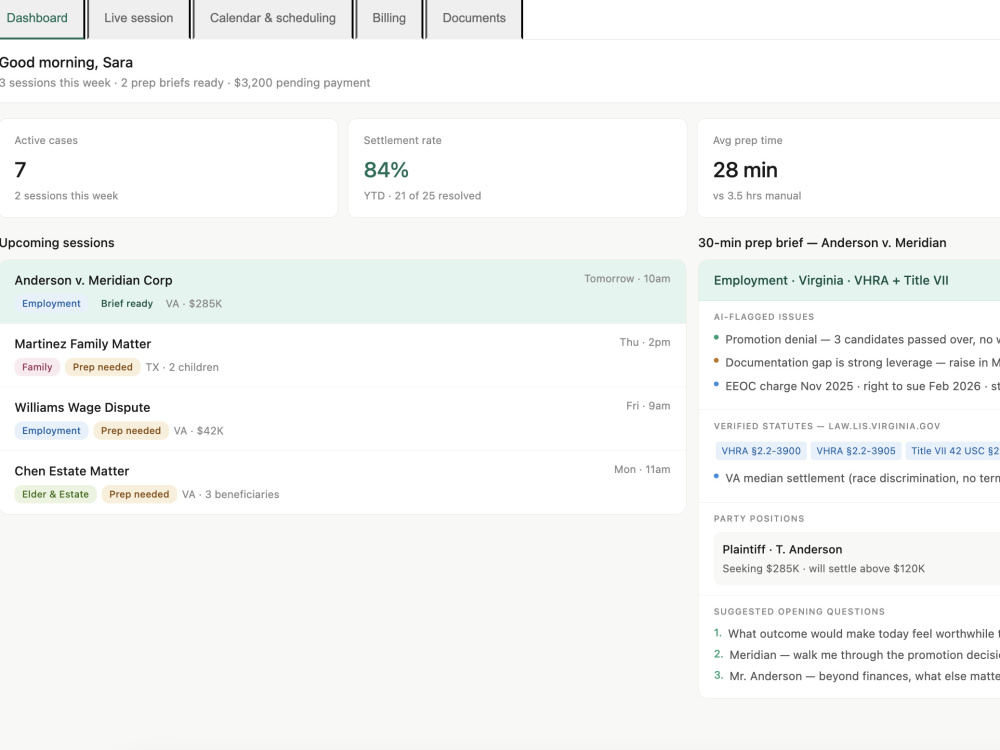Click the Good morning, Sara greeting
The height and width of the screenshot is (750, 1000).
tap(66, 62)
